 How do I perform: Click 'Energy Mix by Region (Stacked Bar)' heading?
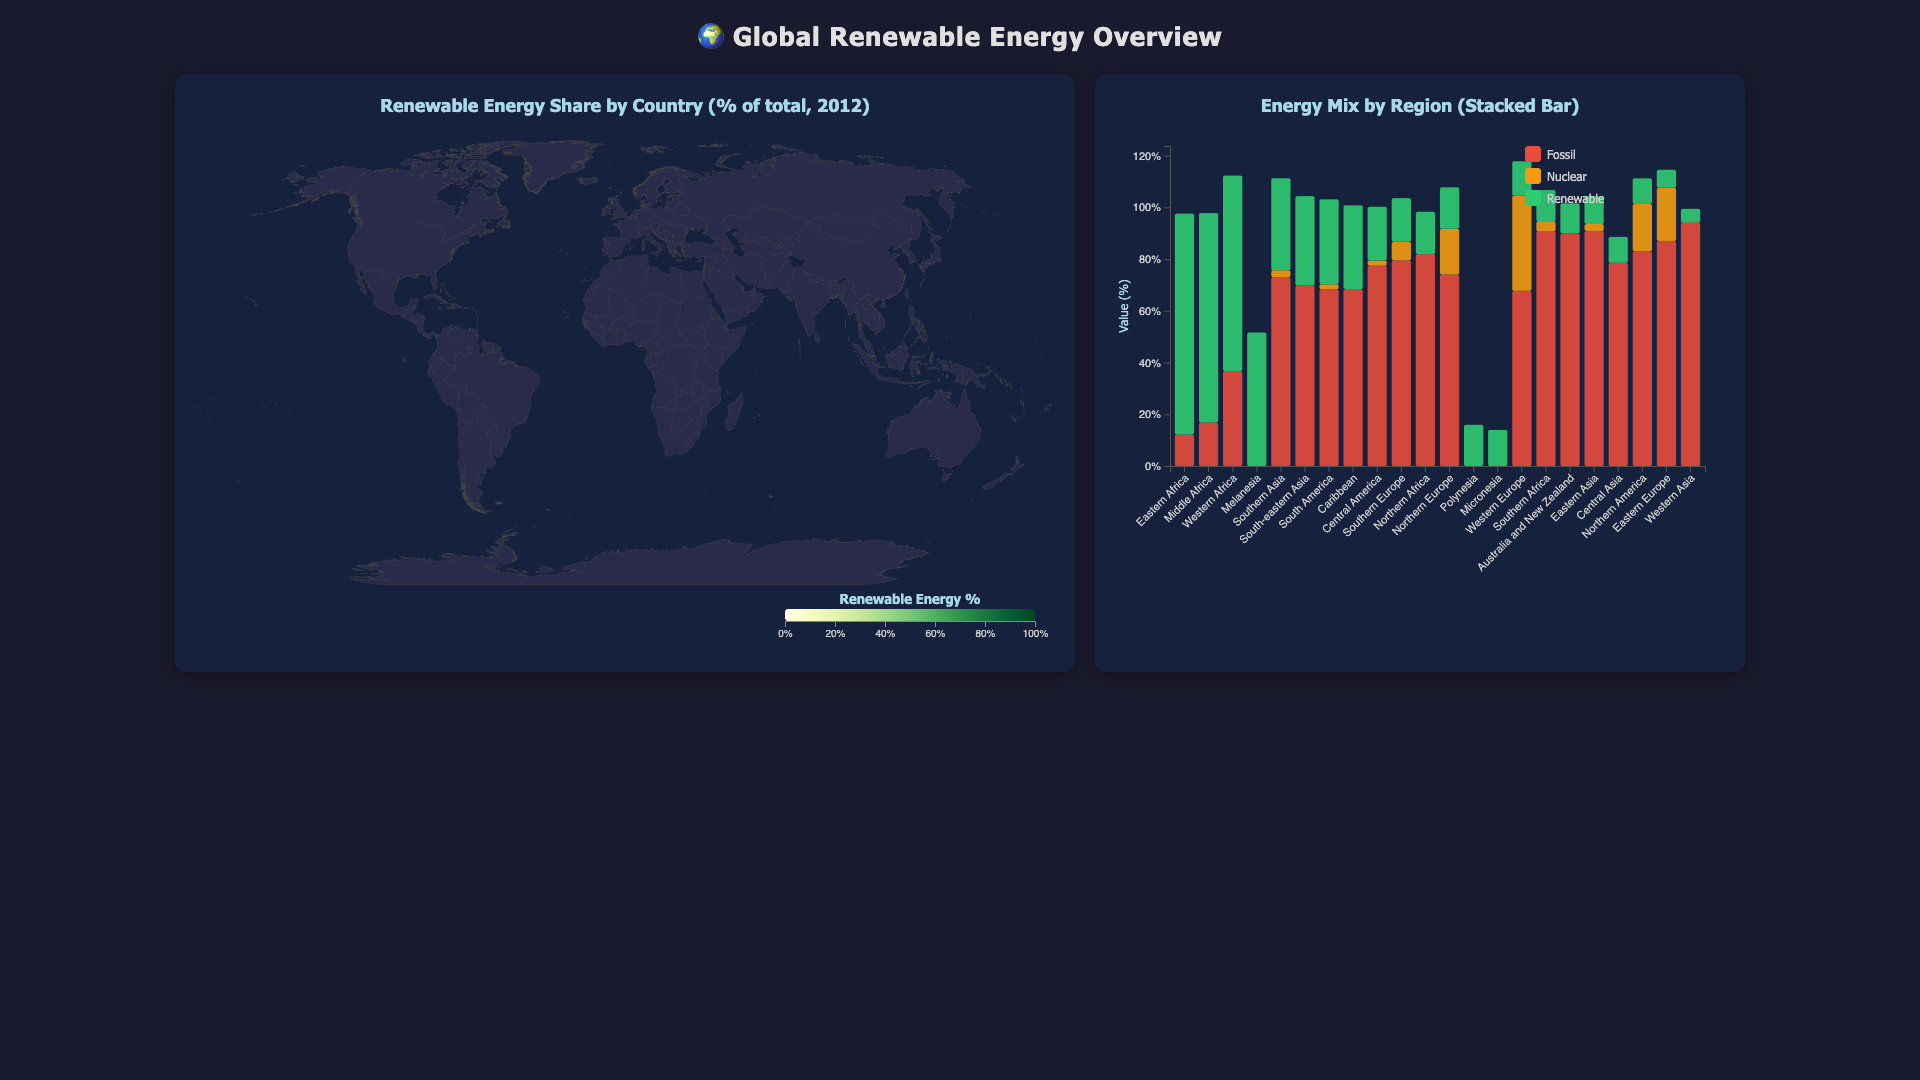[x=1420, y=106]
